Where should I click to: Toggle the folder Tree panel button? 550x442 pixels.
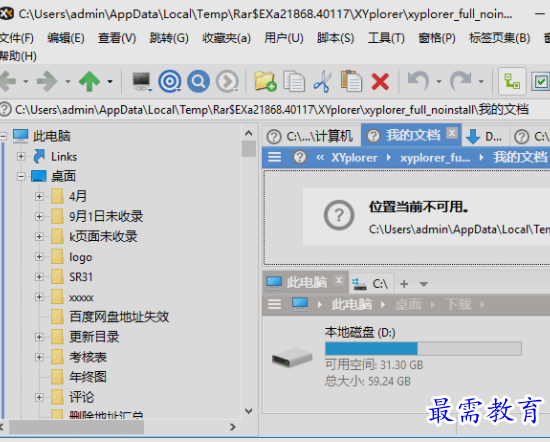[512, 81]
